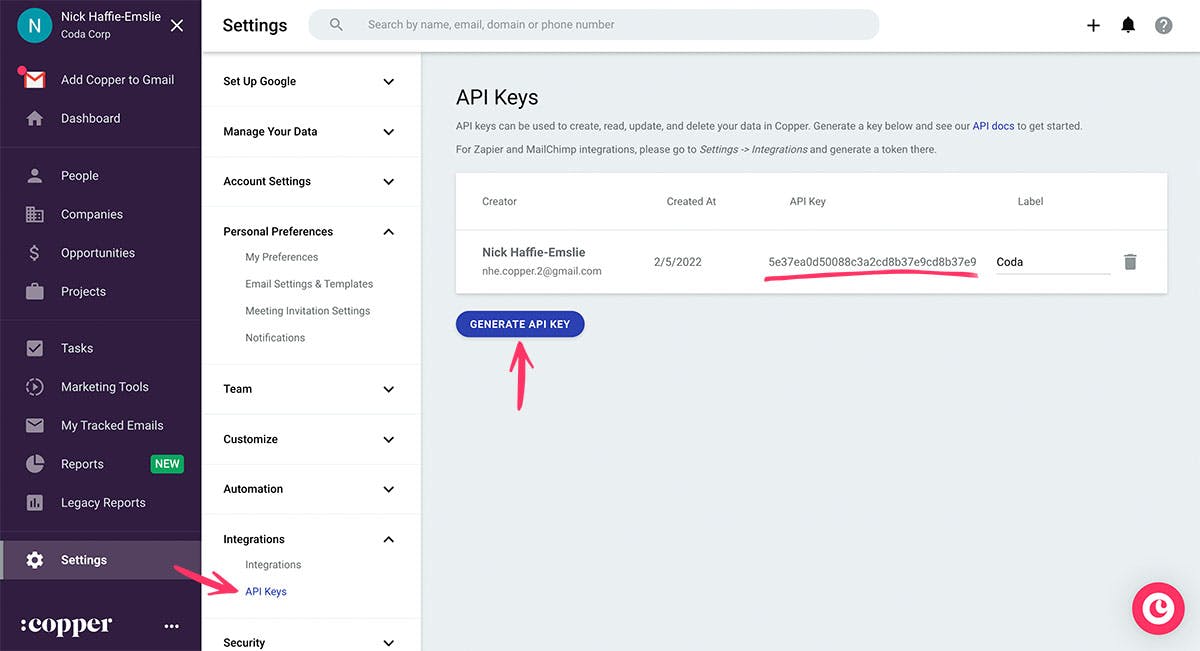
Task: Open notifications bell icon
Action: [1128, 25]
